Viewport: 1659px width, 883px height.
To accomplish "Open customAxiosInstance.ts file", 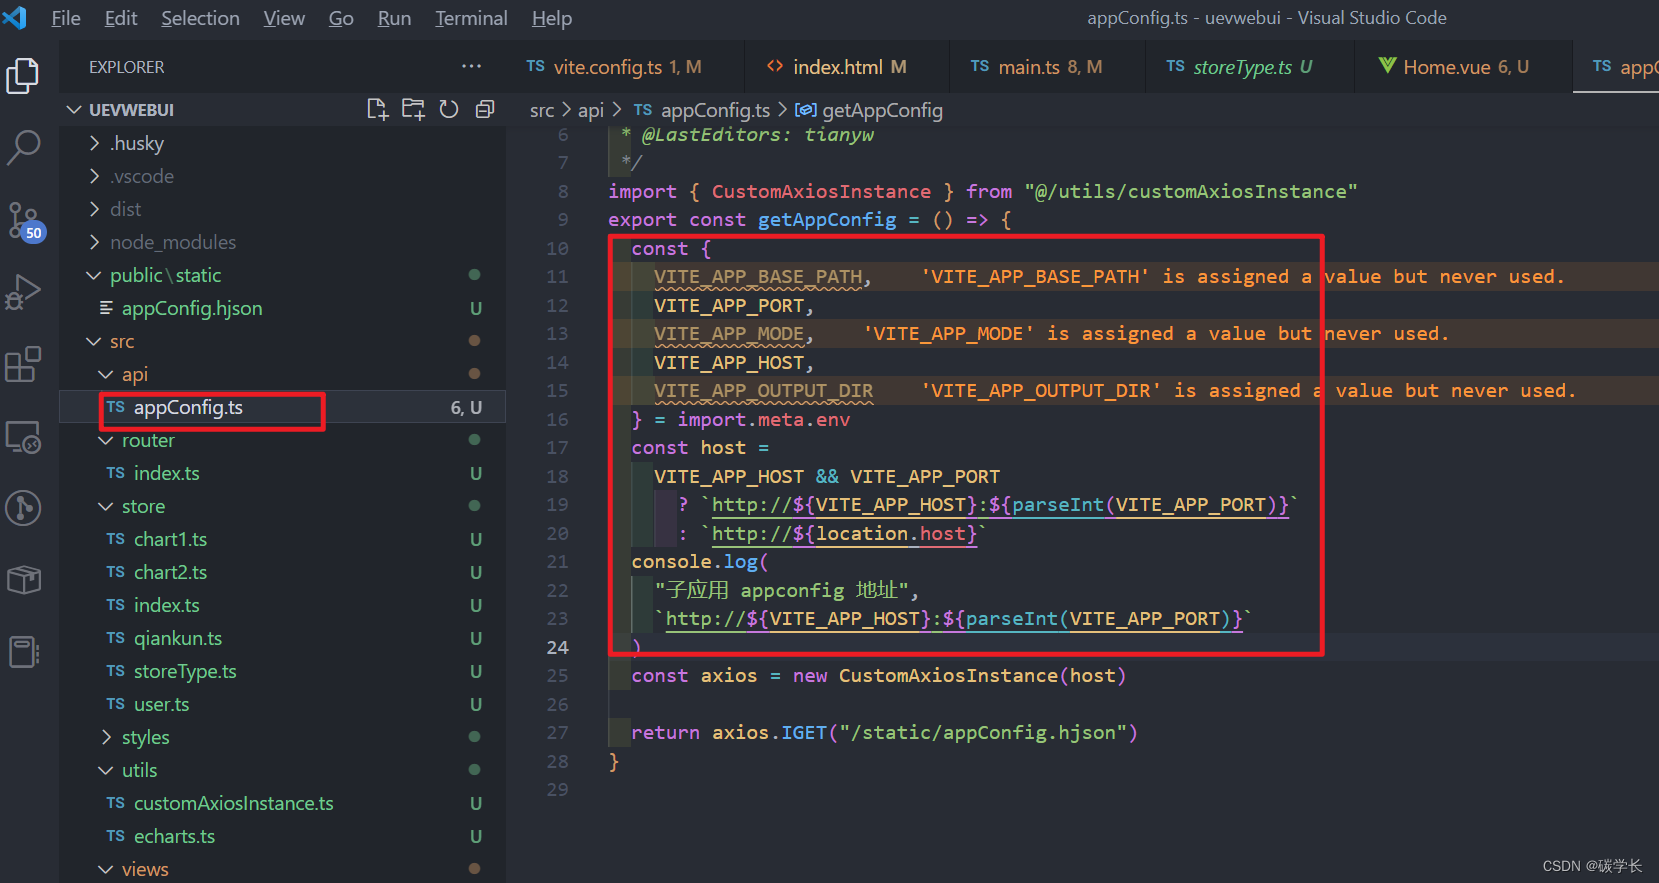I will [233, 803].
